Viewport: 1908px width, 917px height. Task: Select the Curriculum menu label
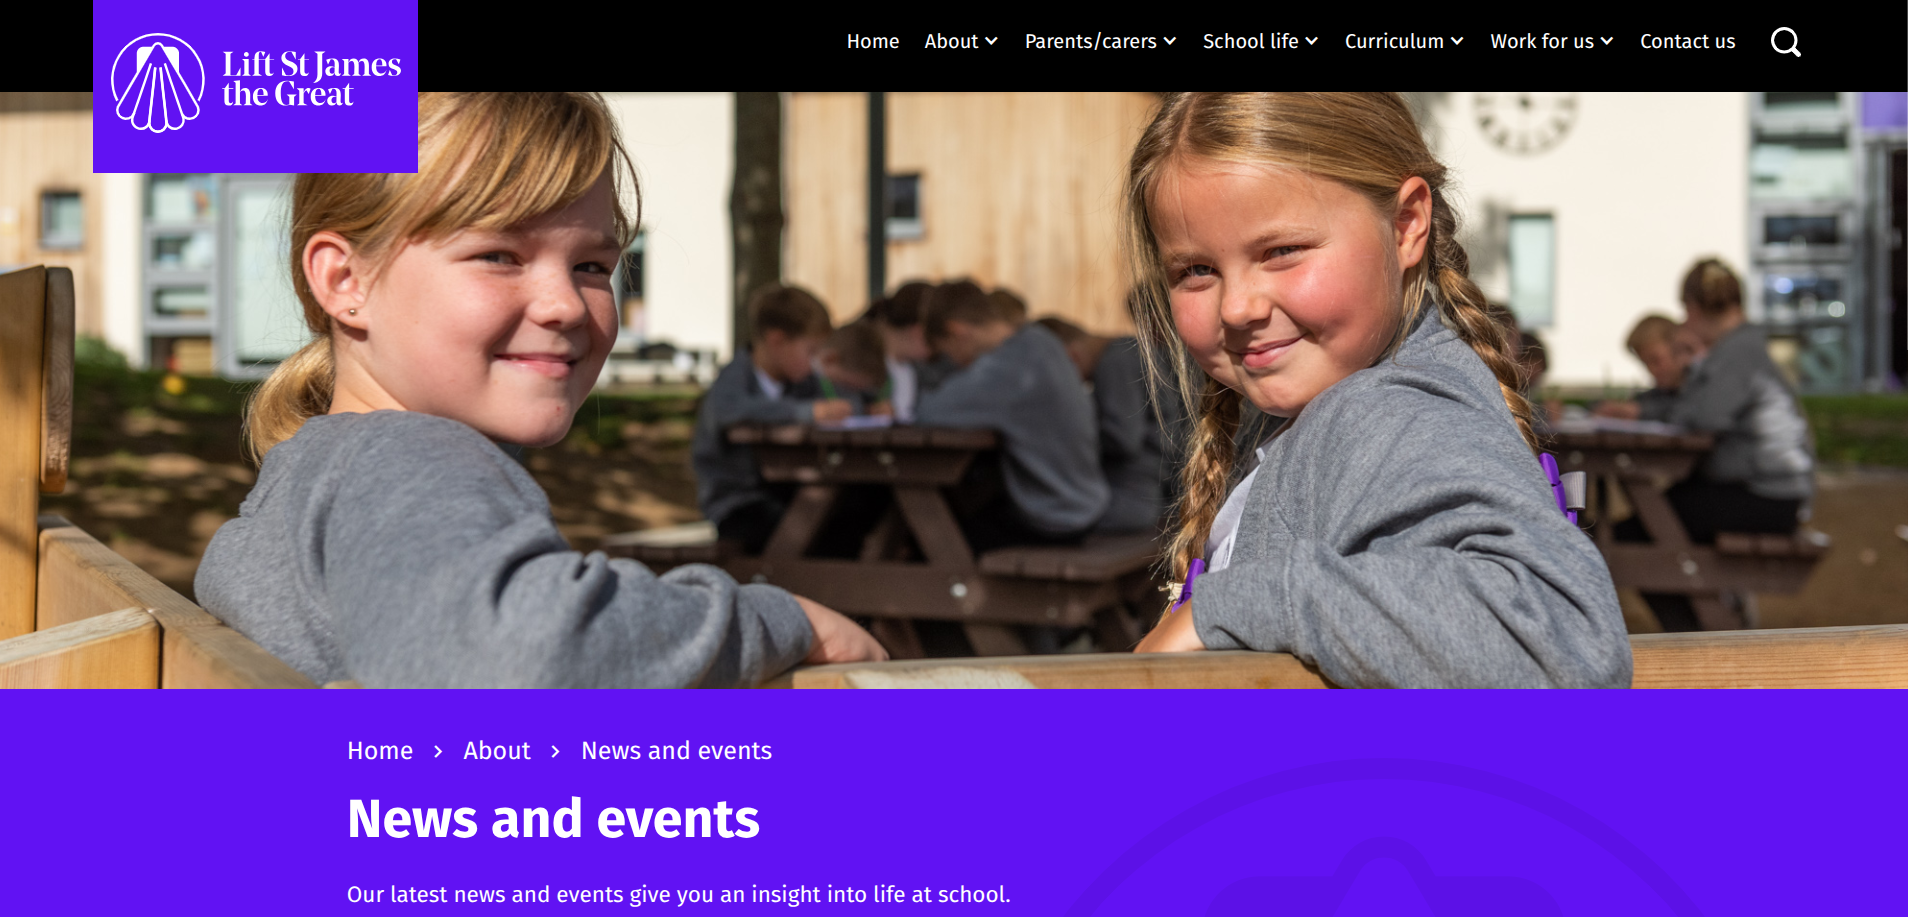coord(1394,41)
